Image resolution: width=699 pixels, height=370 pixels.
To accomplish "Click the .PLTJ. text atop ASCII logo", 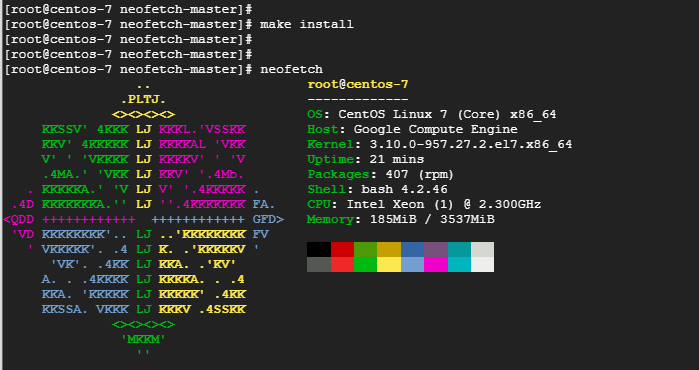I will pyautogui.click(x=144, y=100).
